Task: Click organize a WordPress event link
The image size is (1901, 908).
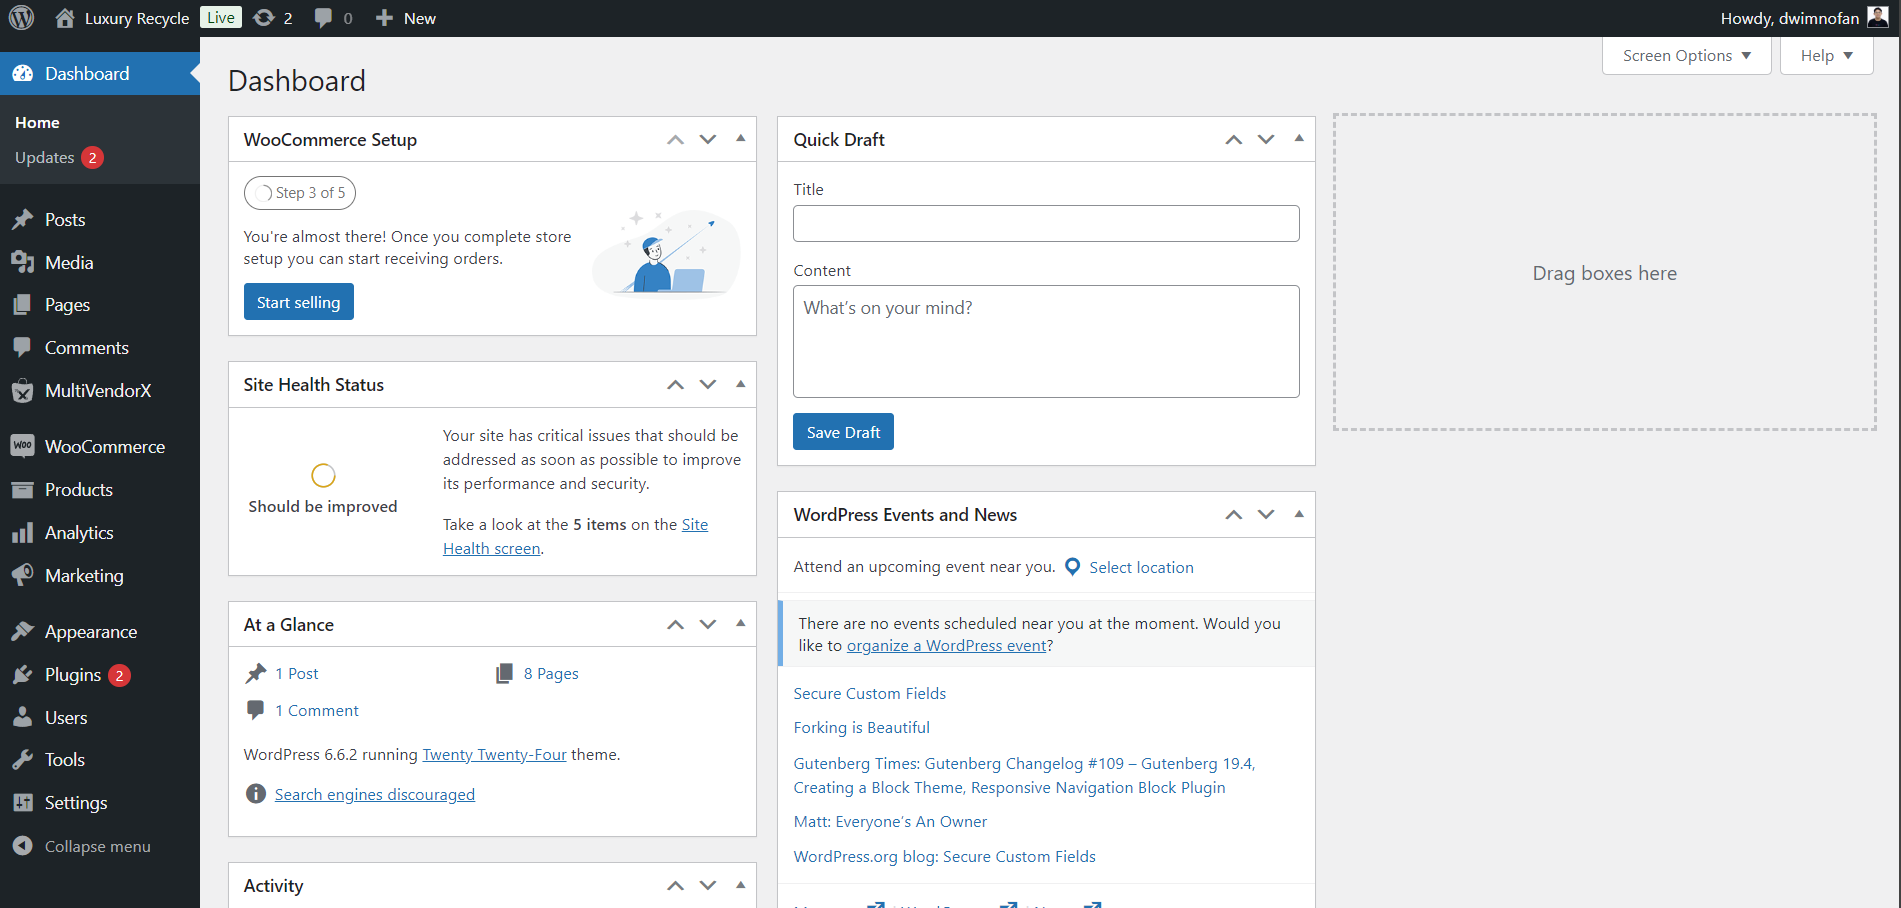Action: click(x=946, y=646)
